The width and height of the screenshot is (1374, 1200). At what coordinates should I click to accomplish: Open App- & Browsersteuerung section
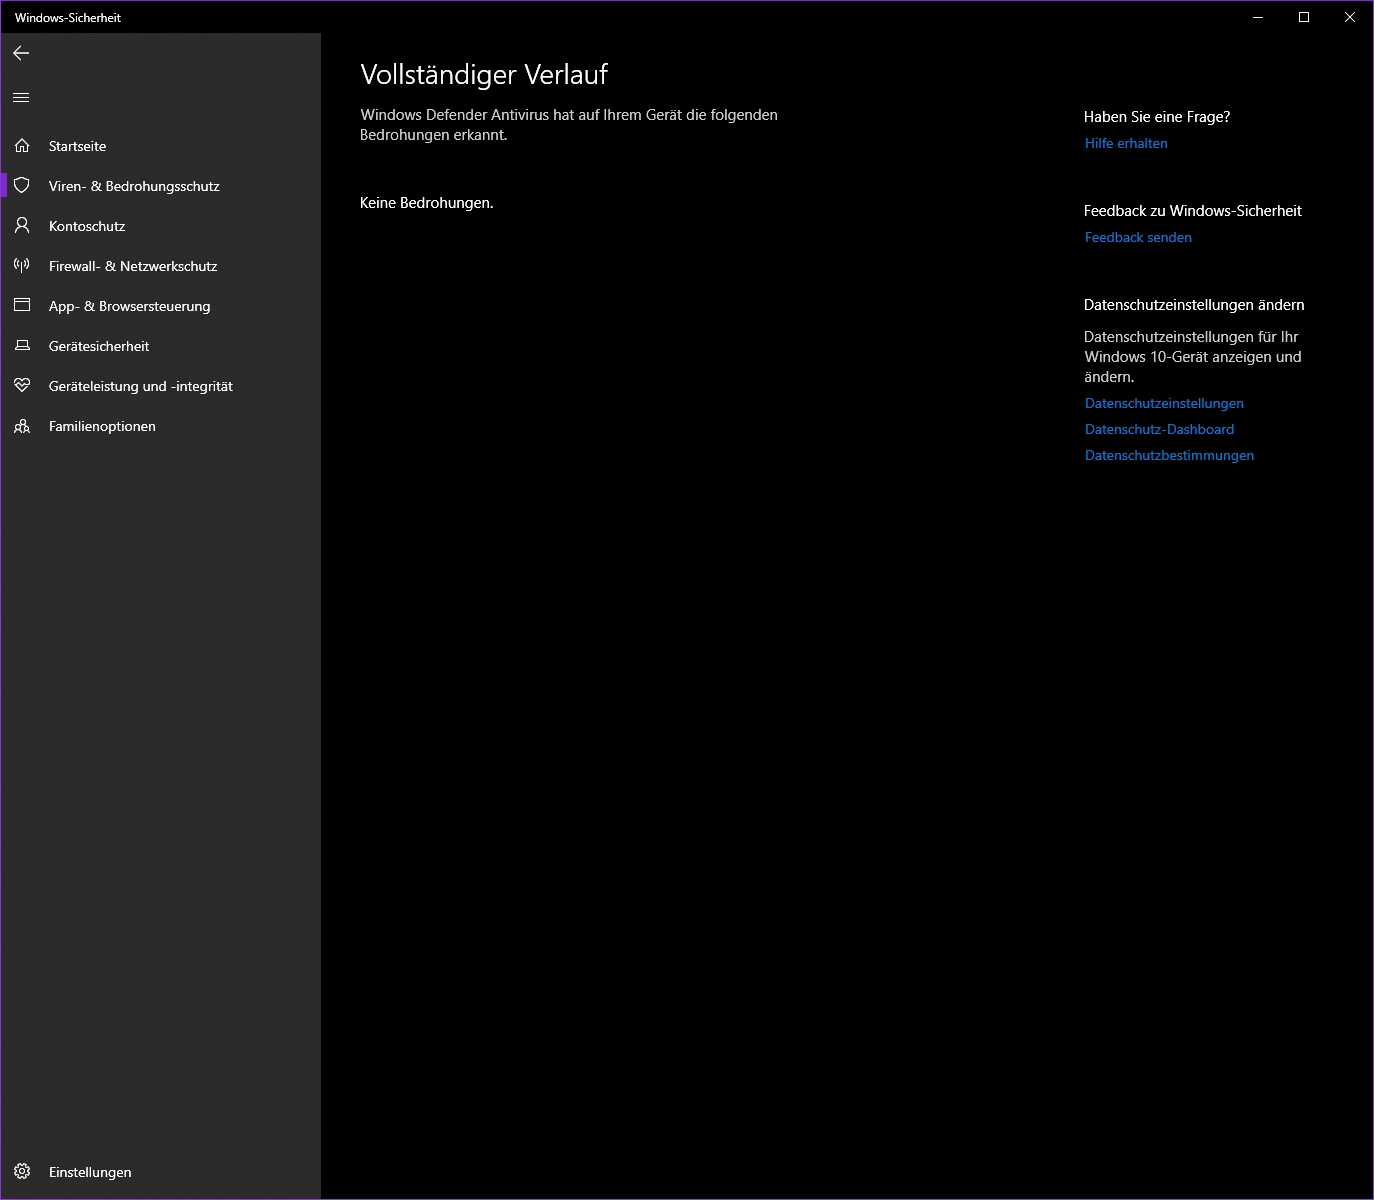point(160,306)
